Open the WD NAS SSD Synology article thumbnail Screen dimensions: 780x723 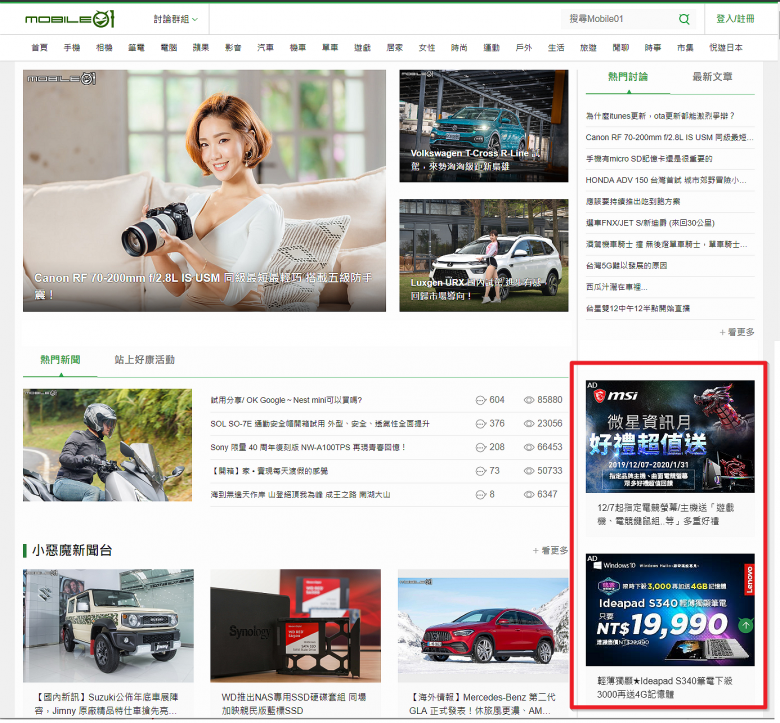tap(295, 625)
